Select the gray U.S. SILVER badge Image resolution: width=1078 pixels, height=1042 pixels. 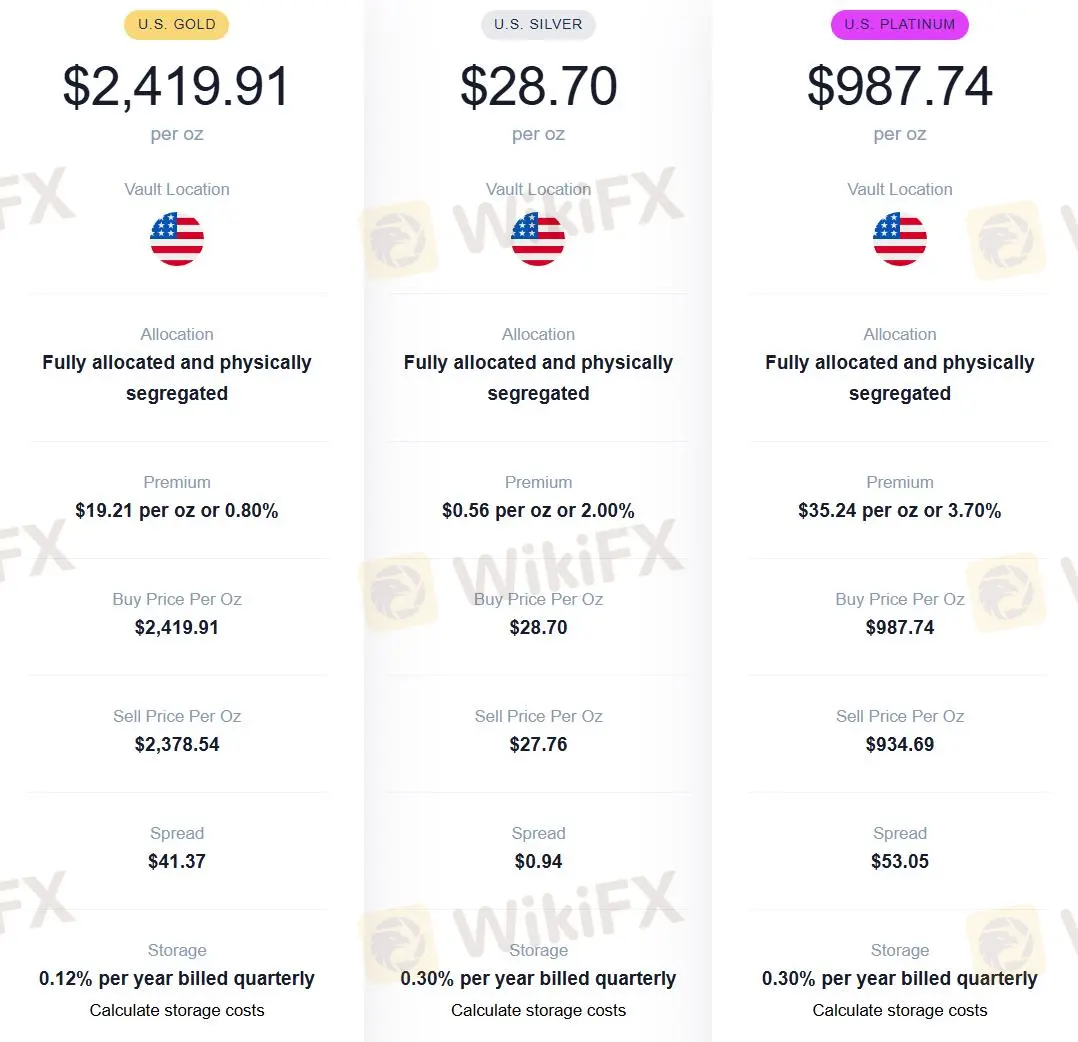click(x=538, y=24)
